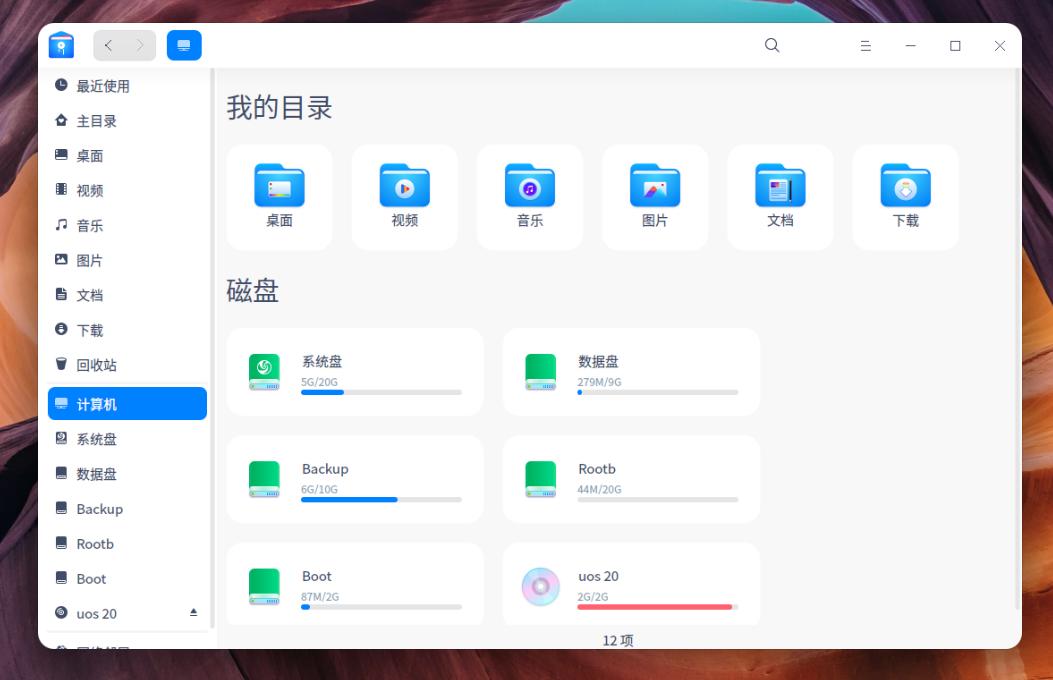
Task: Open the 下载 folder icon
Action: point(905,185)
